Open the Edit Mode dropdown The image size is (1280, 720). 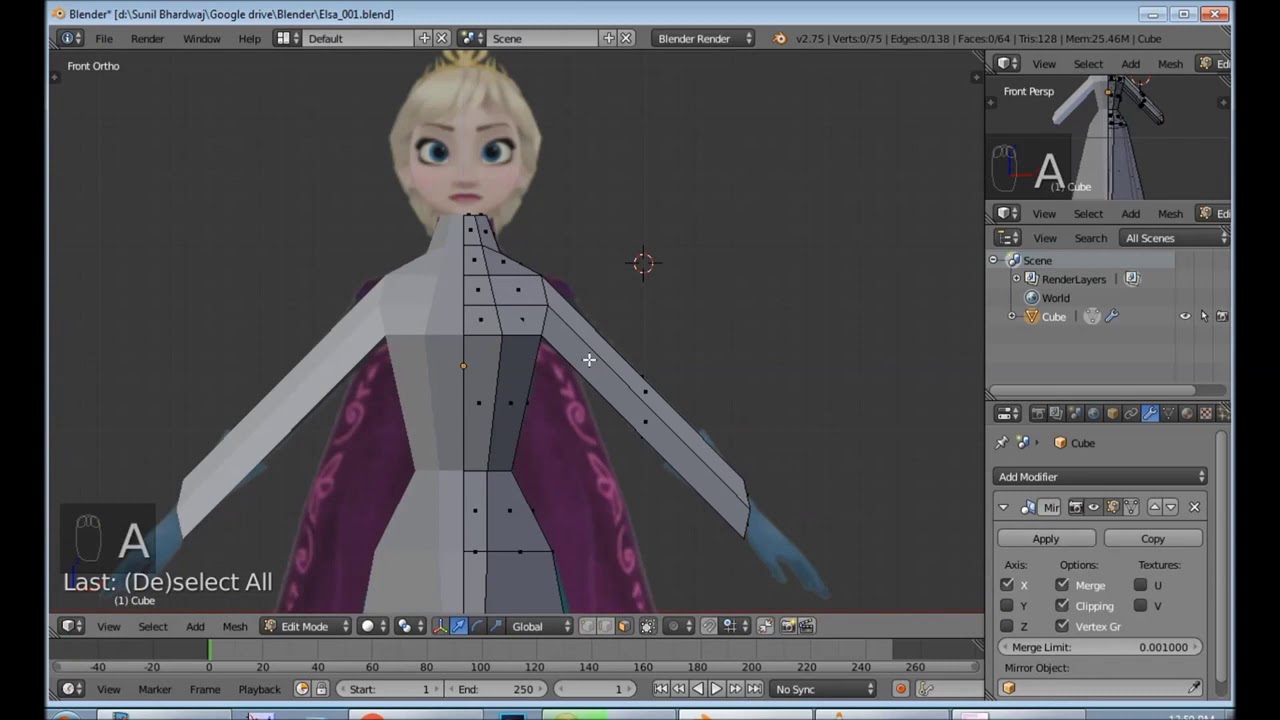pos(306,626)
